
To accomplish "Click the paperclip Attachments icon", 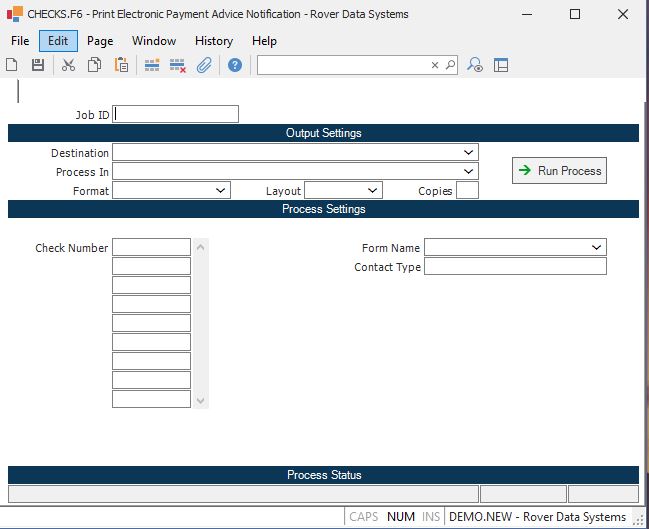I will 204,65.
